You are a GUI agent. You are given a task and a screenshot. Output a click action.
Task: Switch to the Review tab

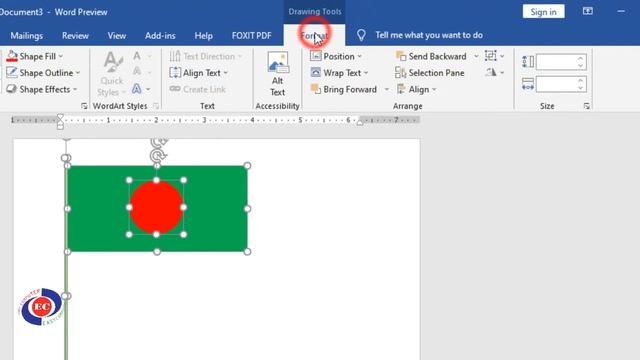point(75,36)
